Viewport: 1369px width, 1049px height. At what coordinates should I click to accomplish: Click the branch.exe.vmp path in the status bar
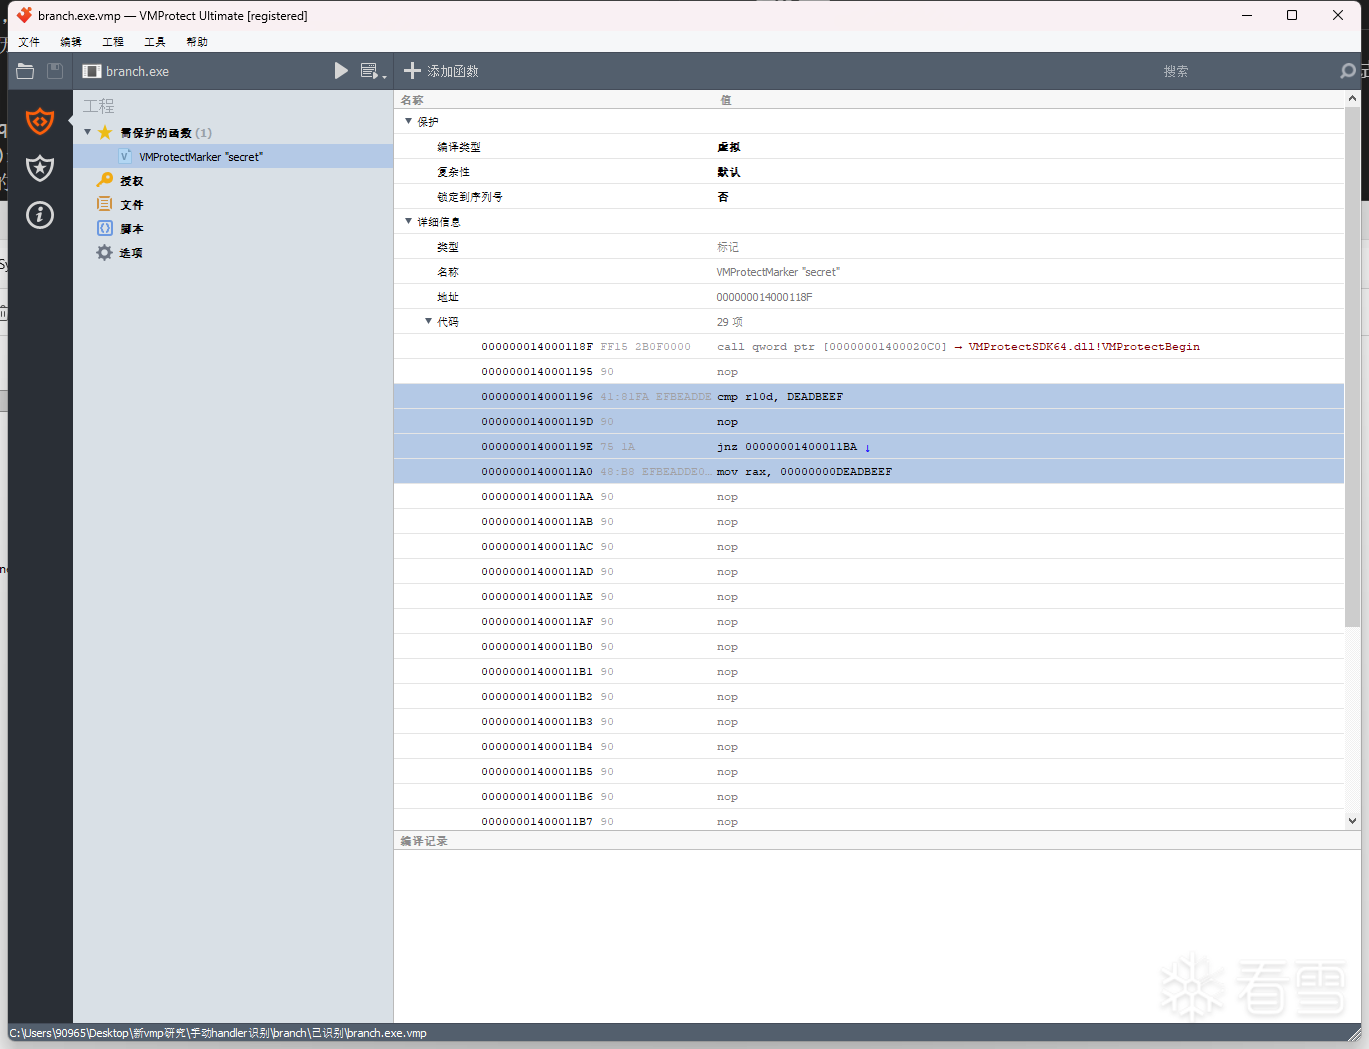218,1033
